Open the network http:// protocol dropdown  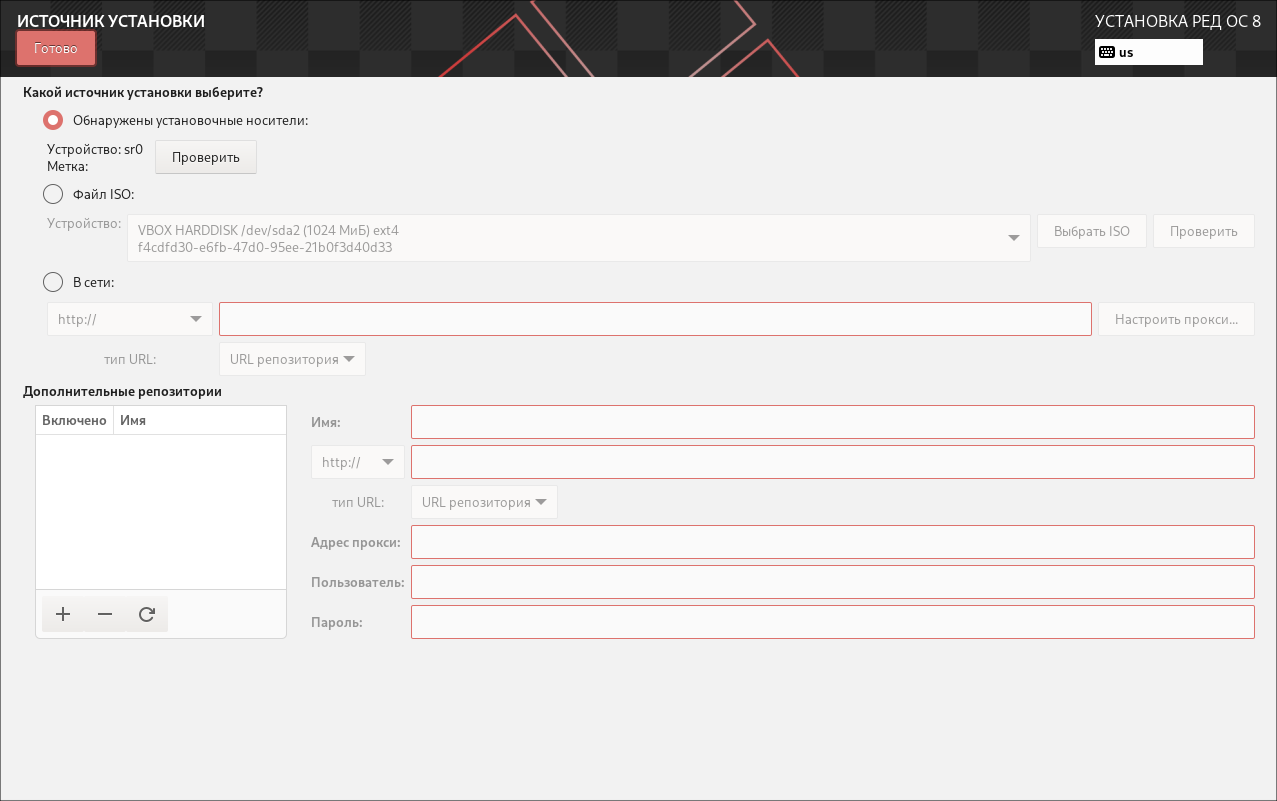(130, 320)
